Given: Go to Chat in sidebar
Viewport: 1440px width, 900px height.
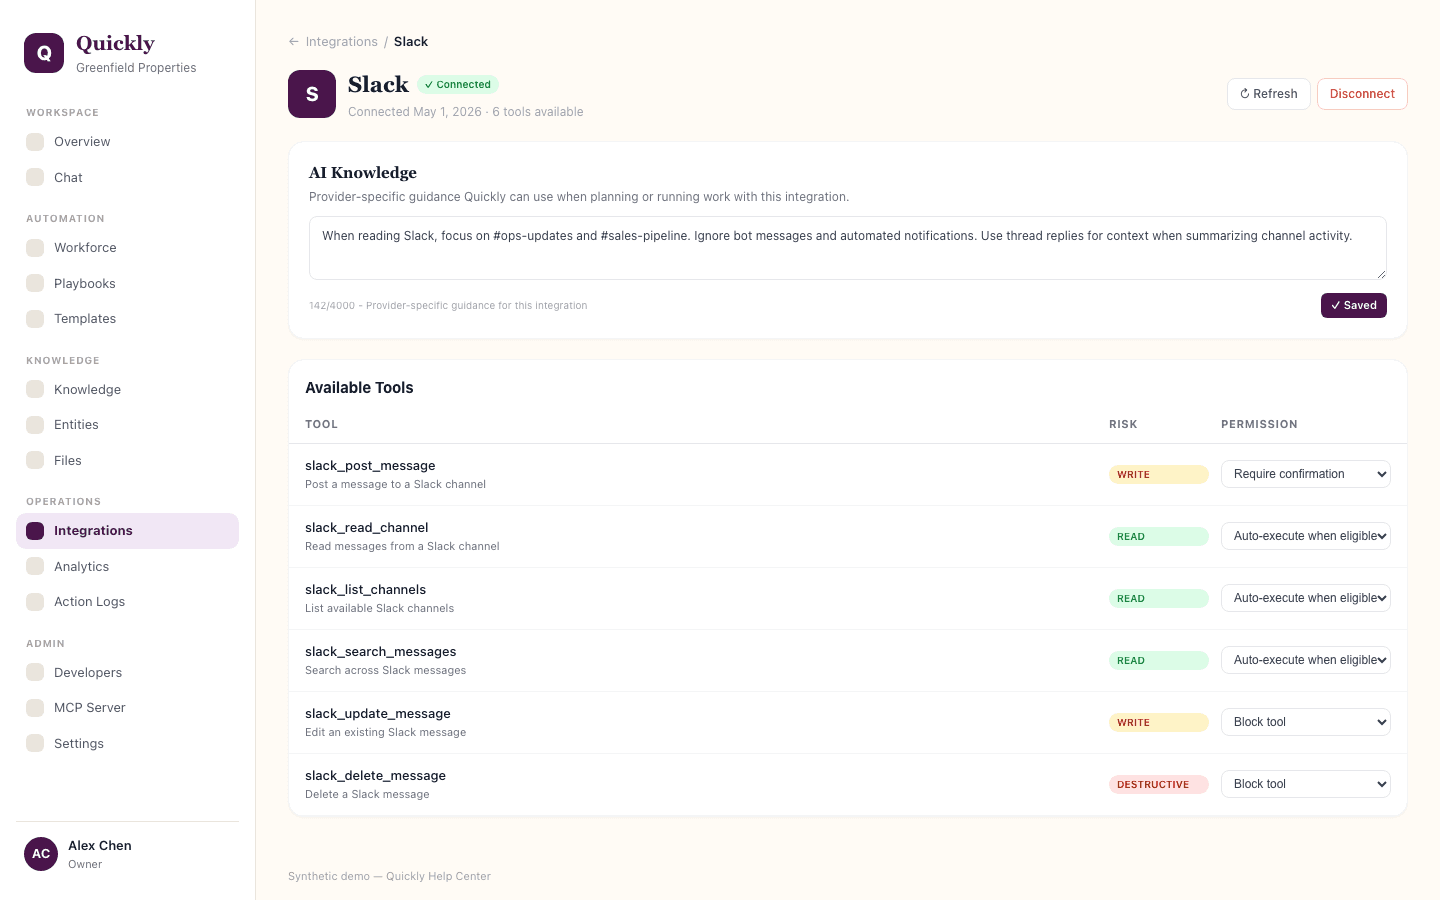Looking at the screenshot, I should (x=127, y=177).
